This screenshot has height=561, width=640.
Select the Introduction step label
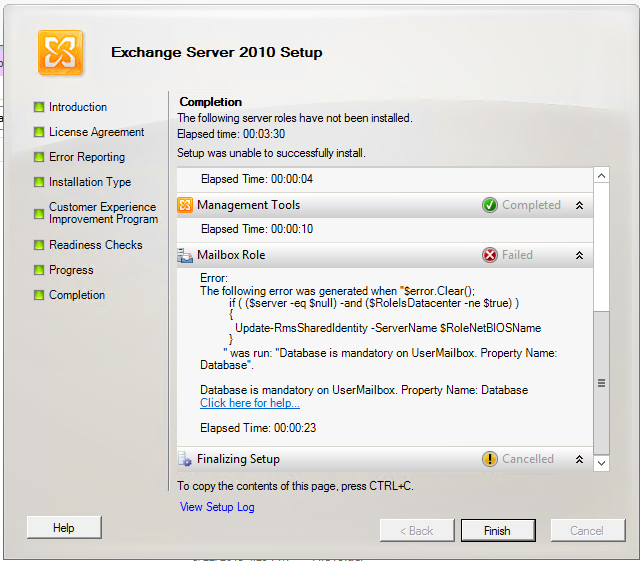tap(78, 107)
